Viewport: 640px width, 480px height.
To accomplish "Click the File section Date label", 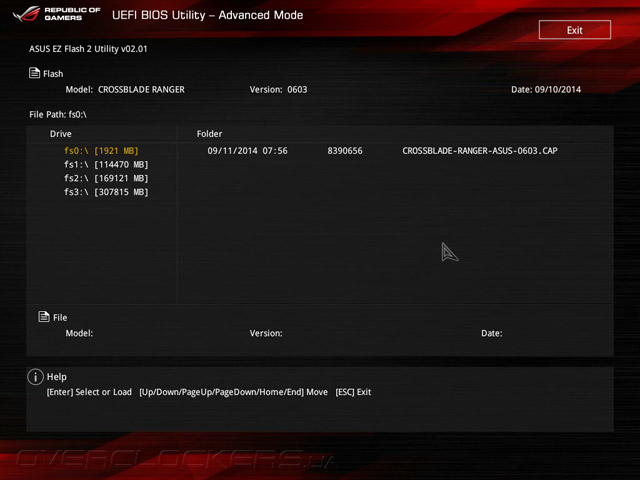I will [x=491, y=333].
